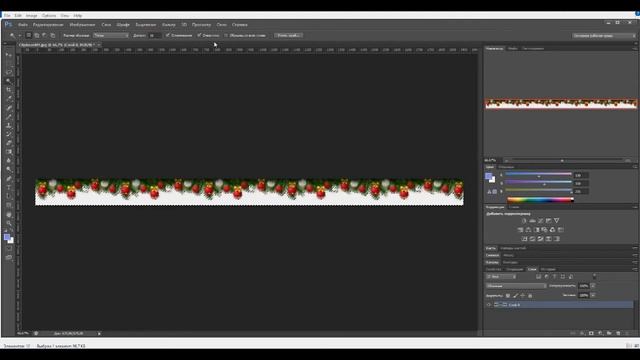The height and width of the screenshot is (360, 640).
Task: Select the Move tool in toolbox
Action: pyautogui.click(x=9, y=54)
